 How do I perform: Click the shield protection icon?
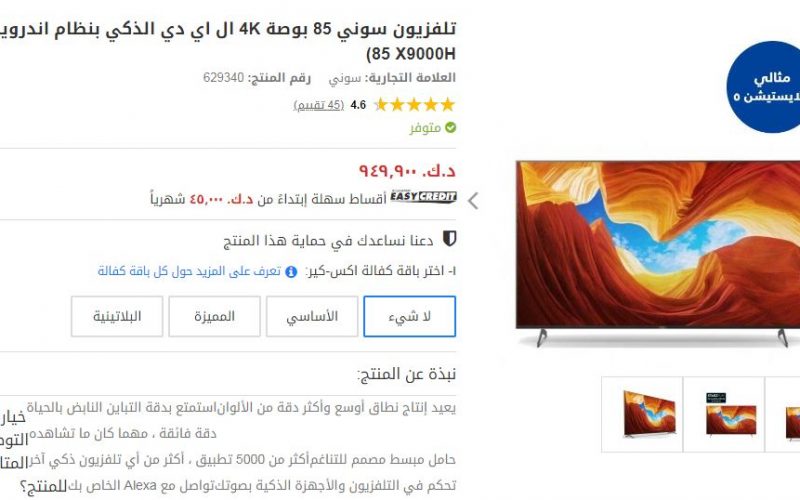pyautogui.click(x=449, y=238)
